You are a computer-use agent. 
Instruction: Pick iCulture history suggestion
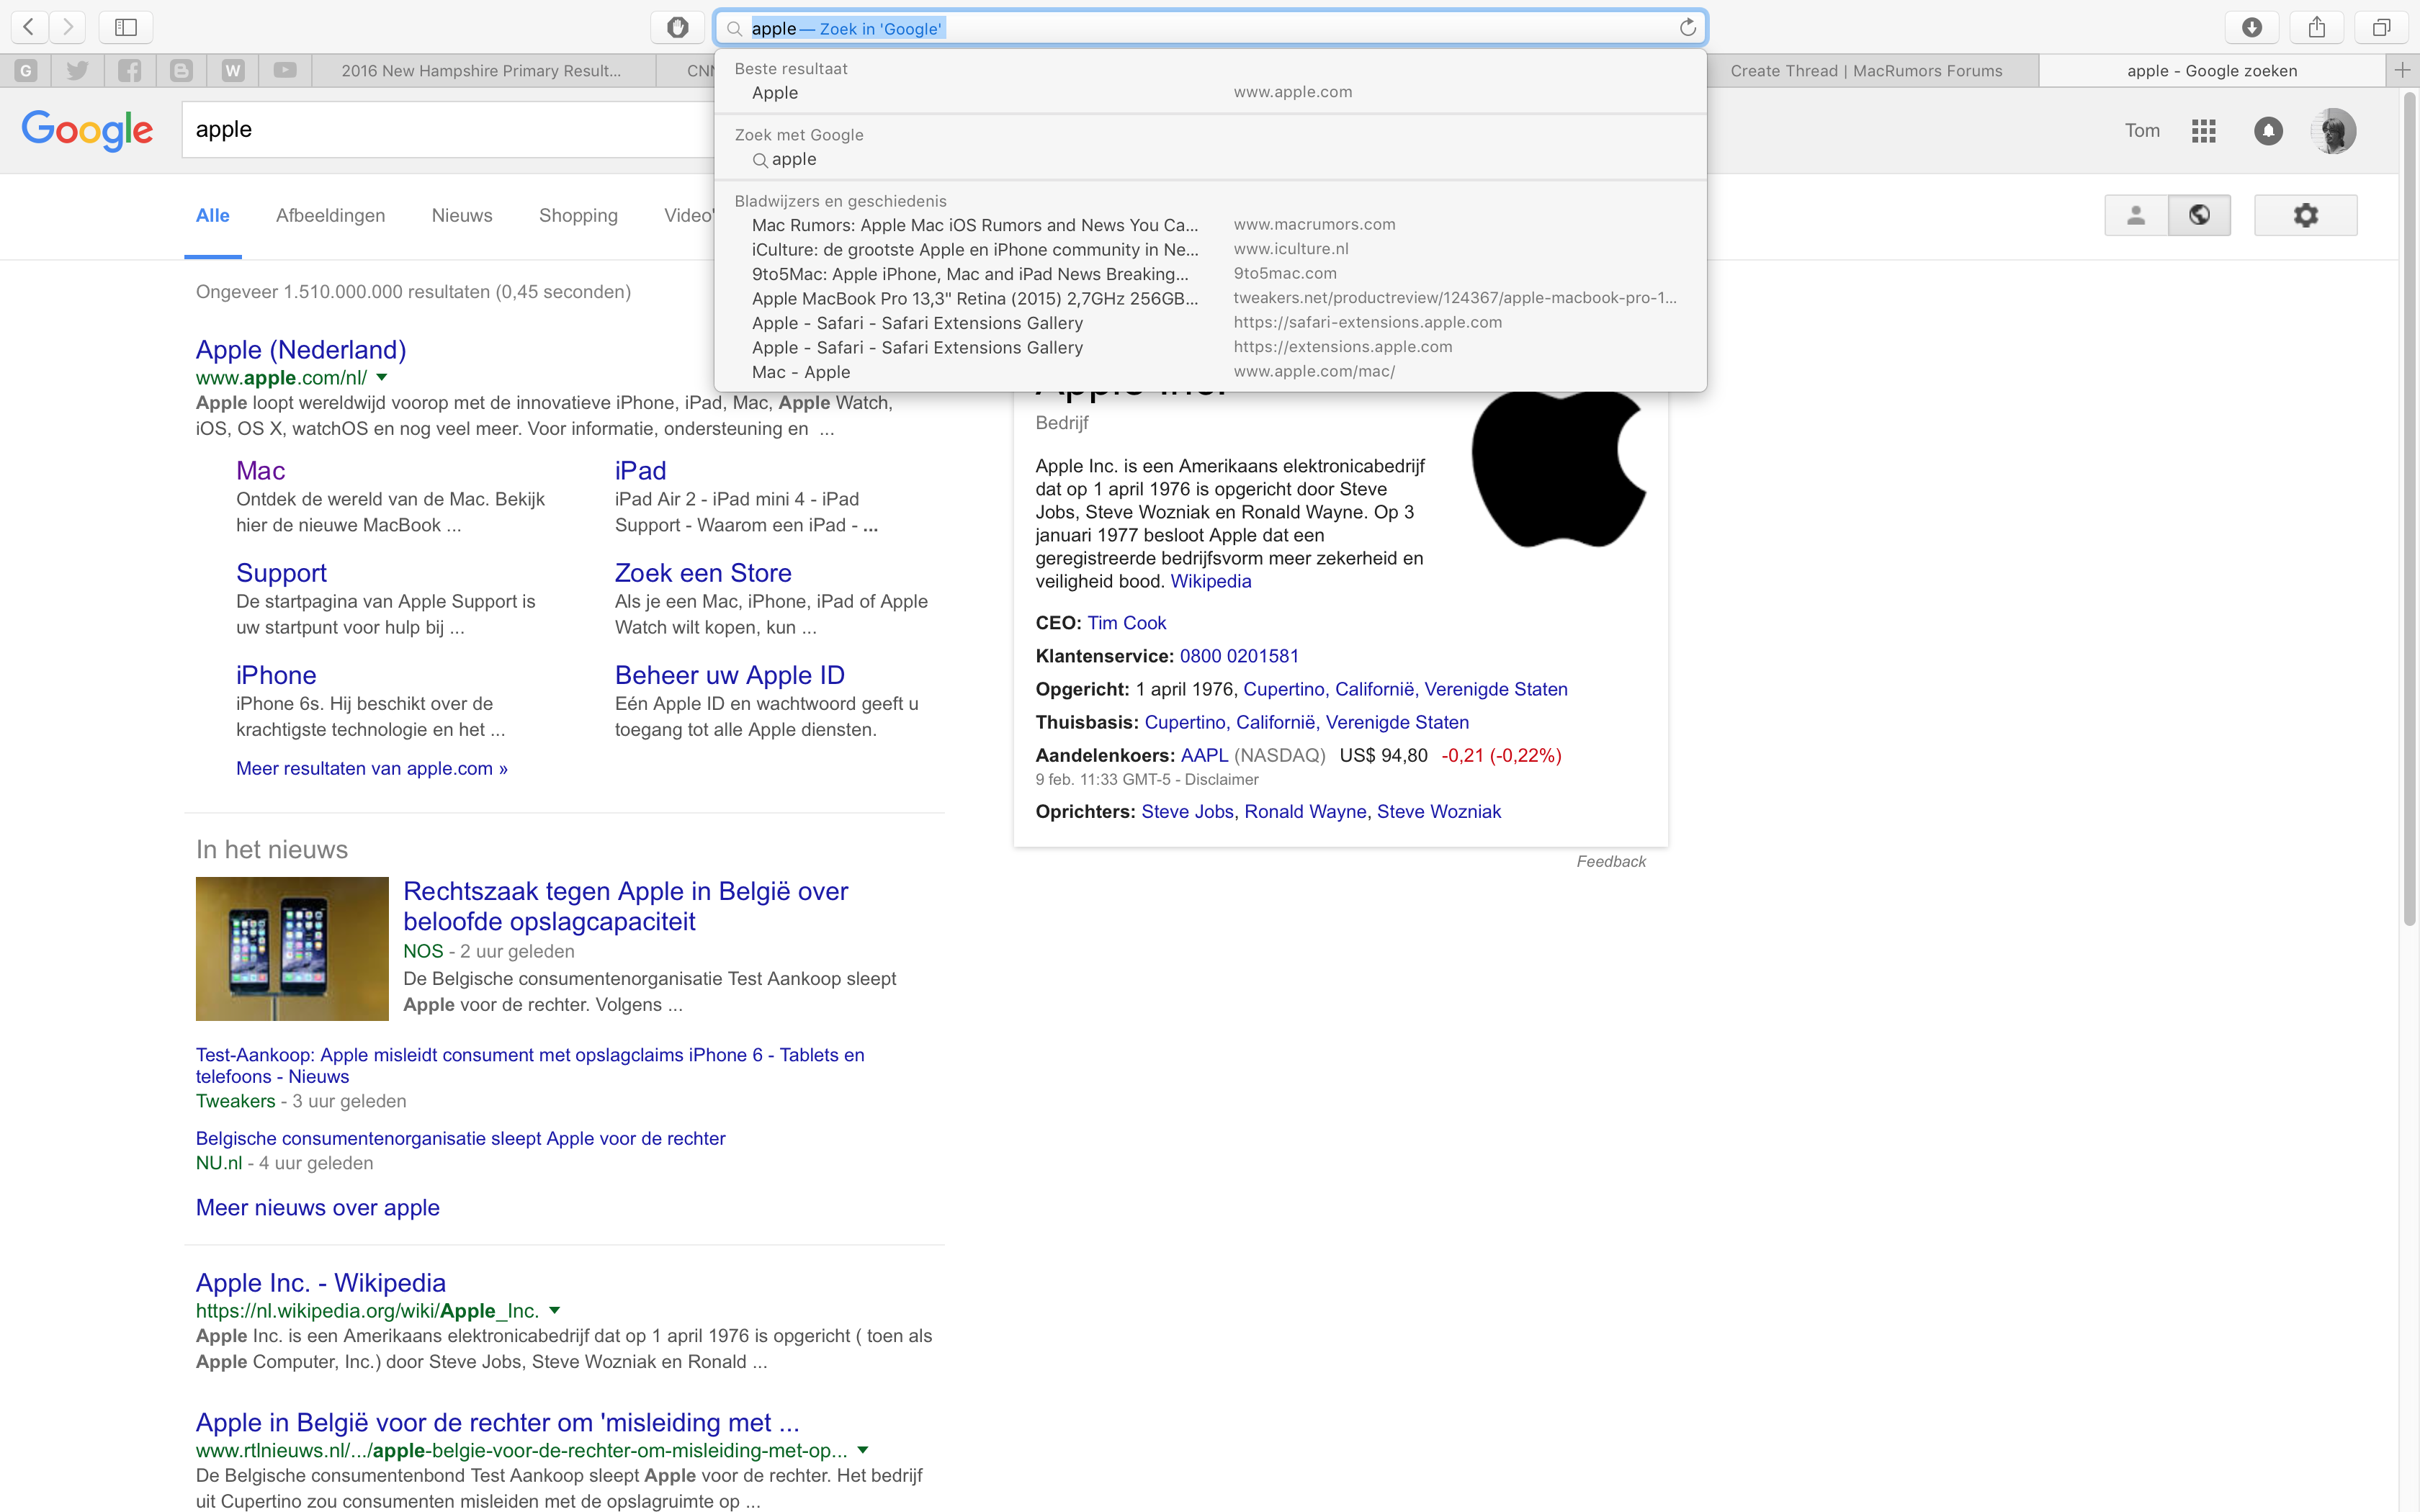(x=1210, y=249)
